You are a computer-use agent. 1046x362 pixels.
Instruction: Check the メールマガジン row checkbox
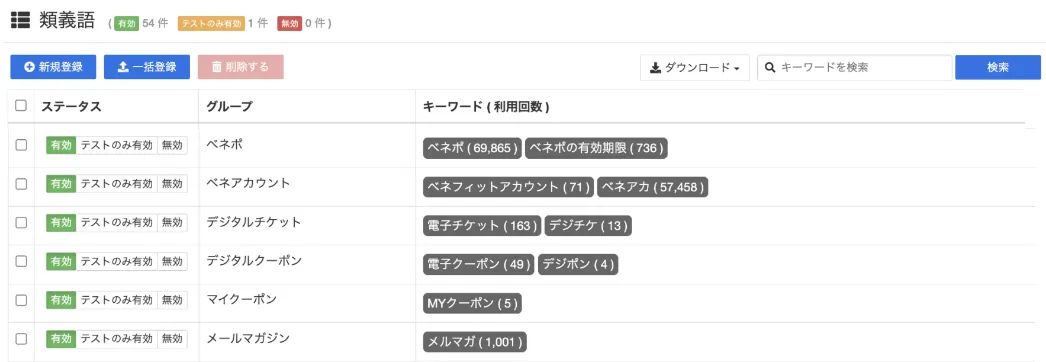click(x=21, y=339)
